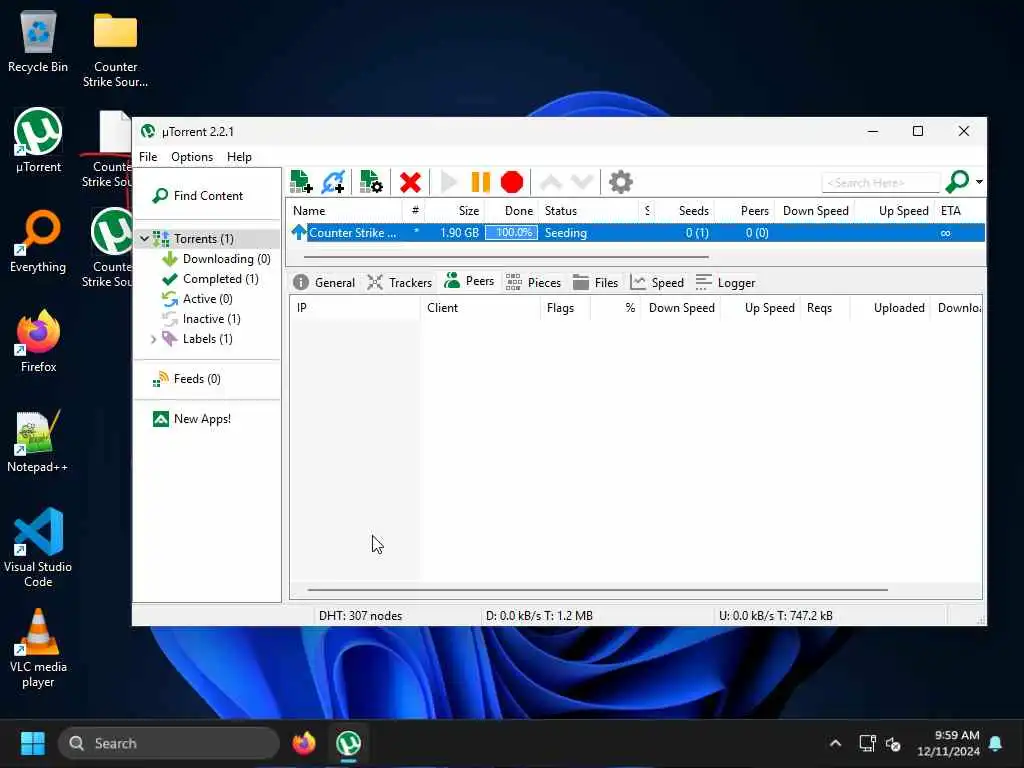This screenshot has width=1024, height=768.
Task: Sort torrents by Name column header
Action: 309,211
